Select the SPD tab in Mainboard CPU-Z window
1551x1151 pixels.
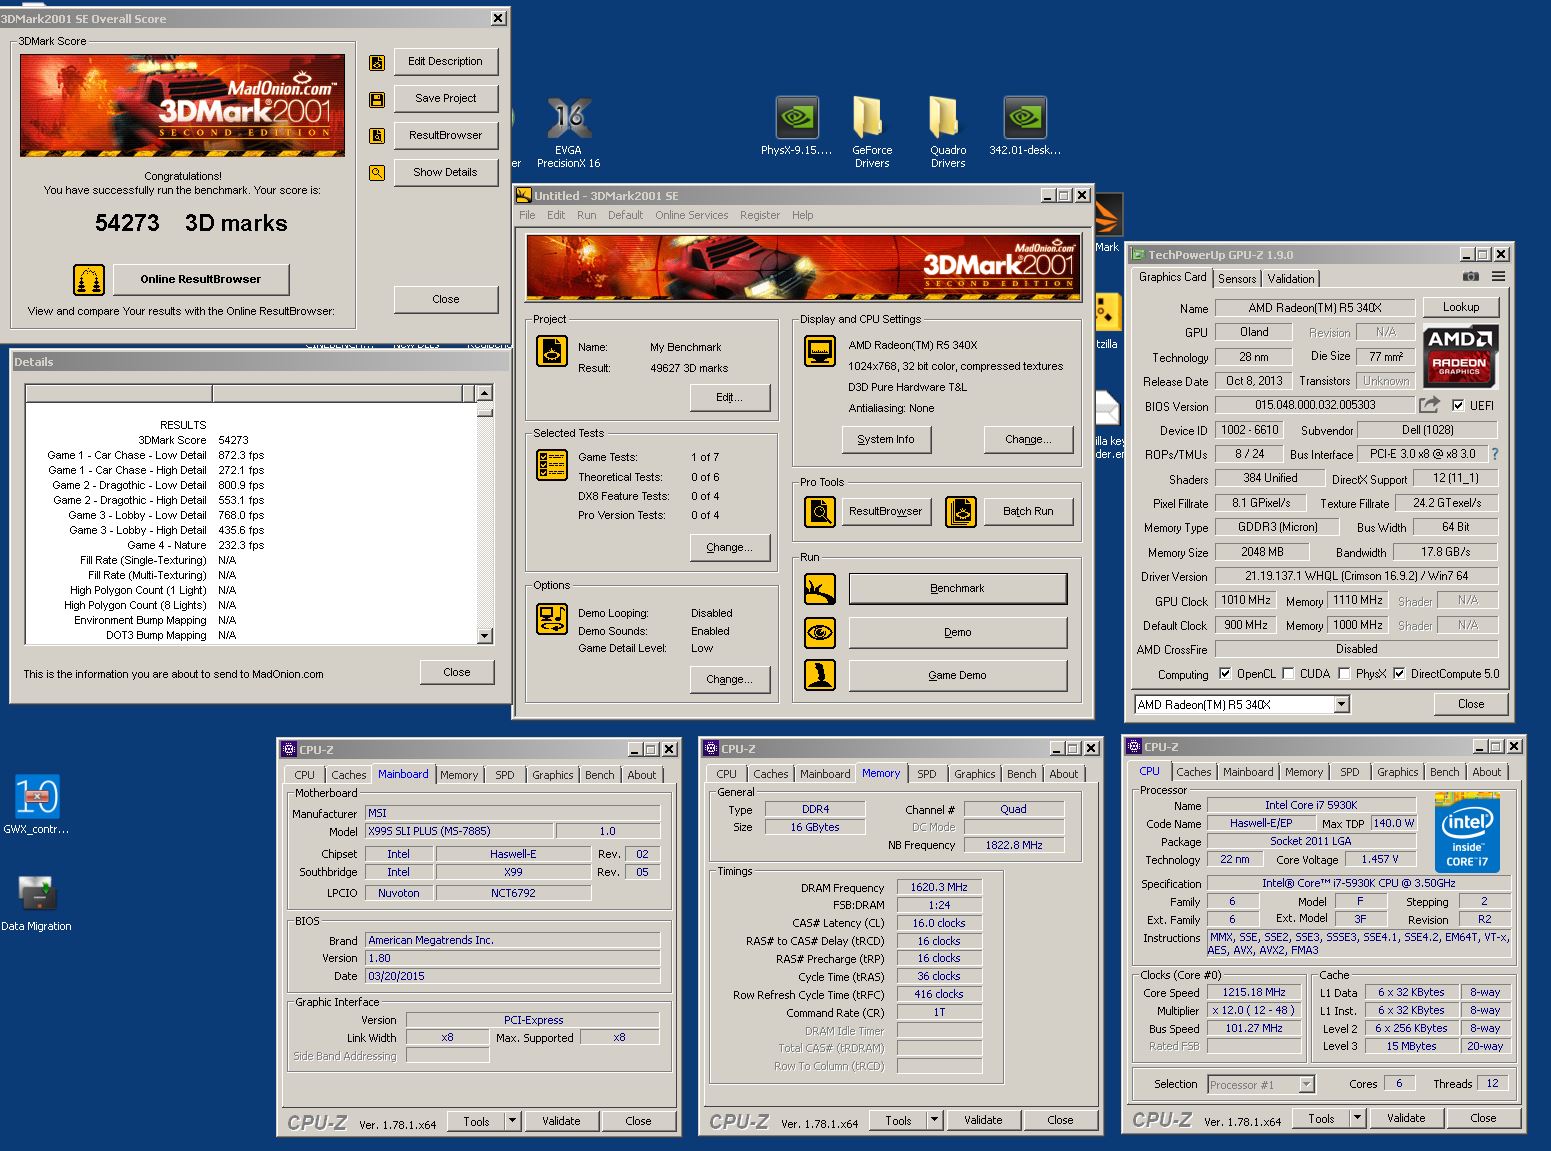click(505, 775)
